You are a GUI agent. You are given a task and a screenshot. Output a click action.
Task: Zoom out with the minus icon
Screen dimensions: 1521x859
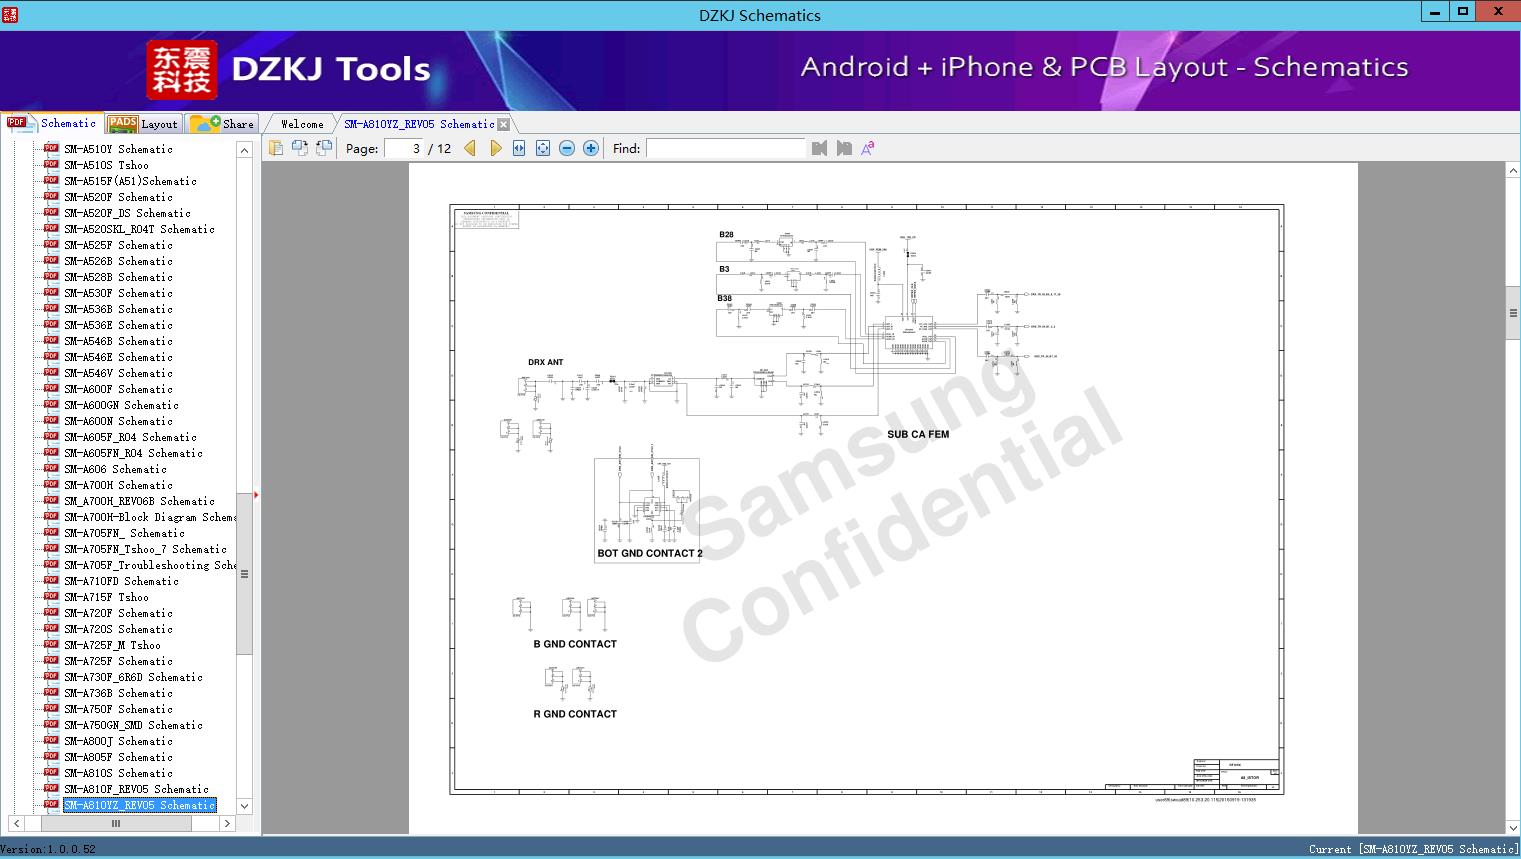coord(567,148)
